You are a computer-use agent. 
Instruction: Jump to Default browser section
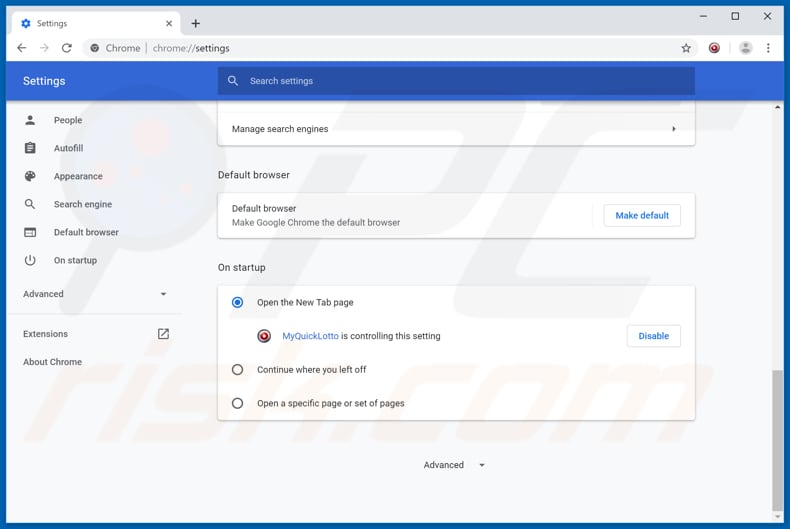[86, 232]
